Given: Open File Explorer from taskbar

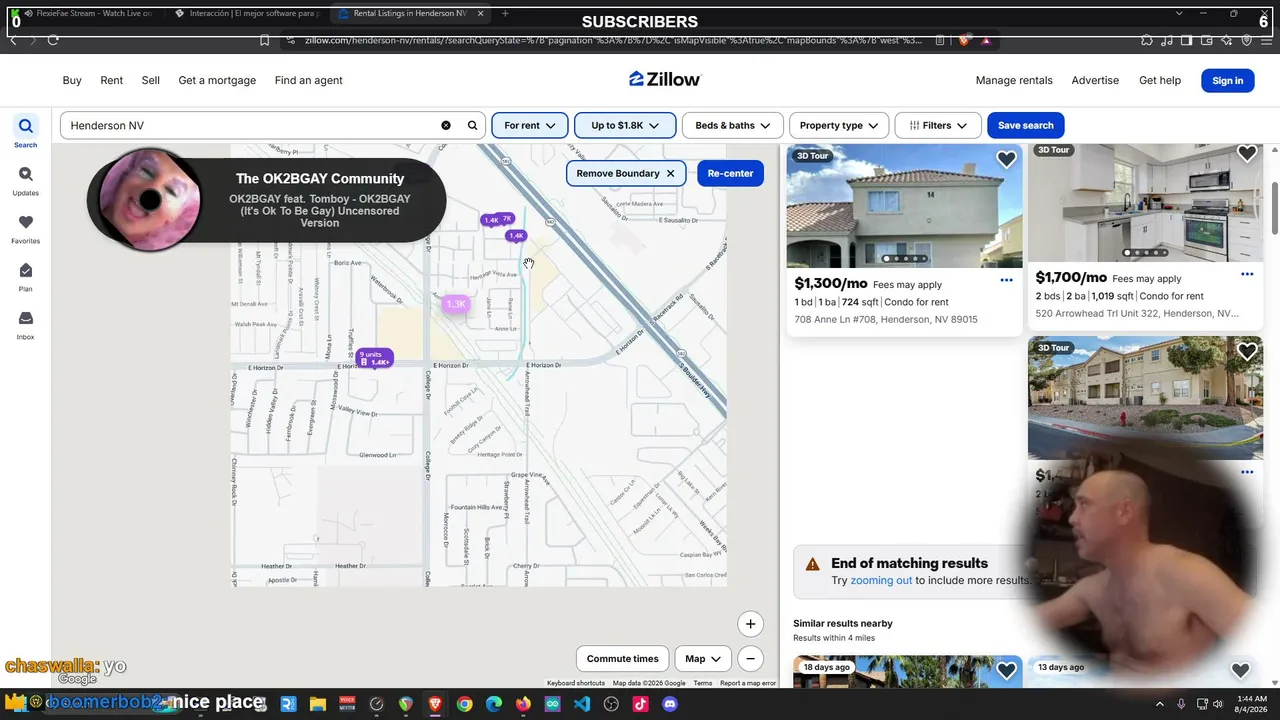Looking at the screenshot, I should (x=317, y=704).
